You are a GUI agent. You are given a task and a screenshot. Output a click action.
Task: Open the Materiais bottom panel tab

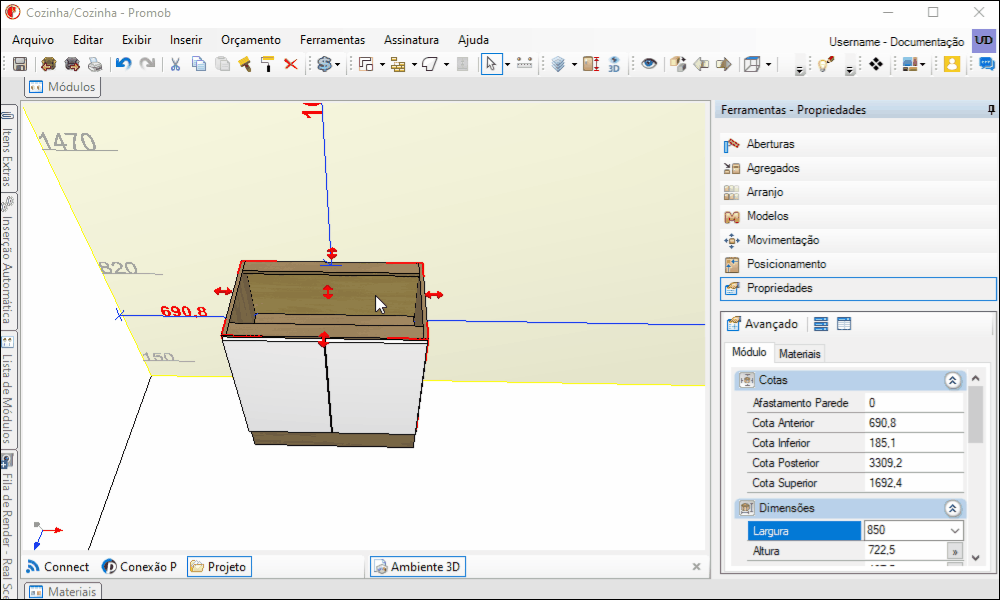(x=63, y=592)
